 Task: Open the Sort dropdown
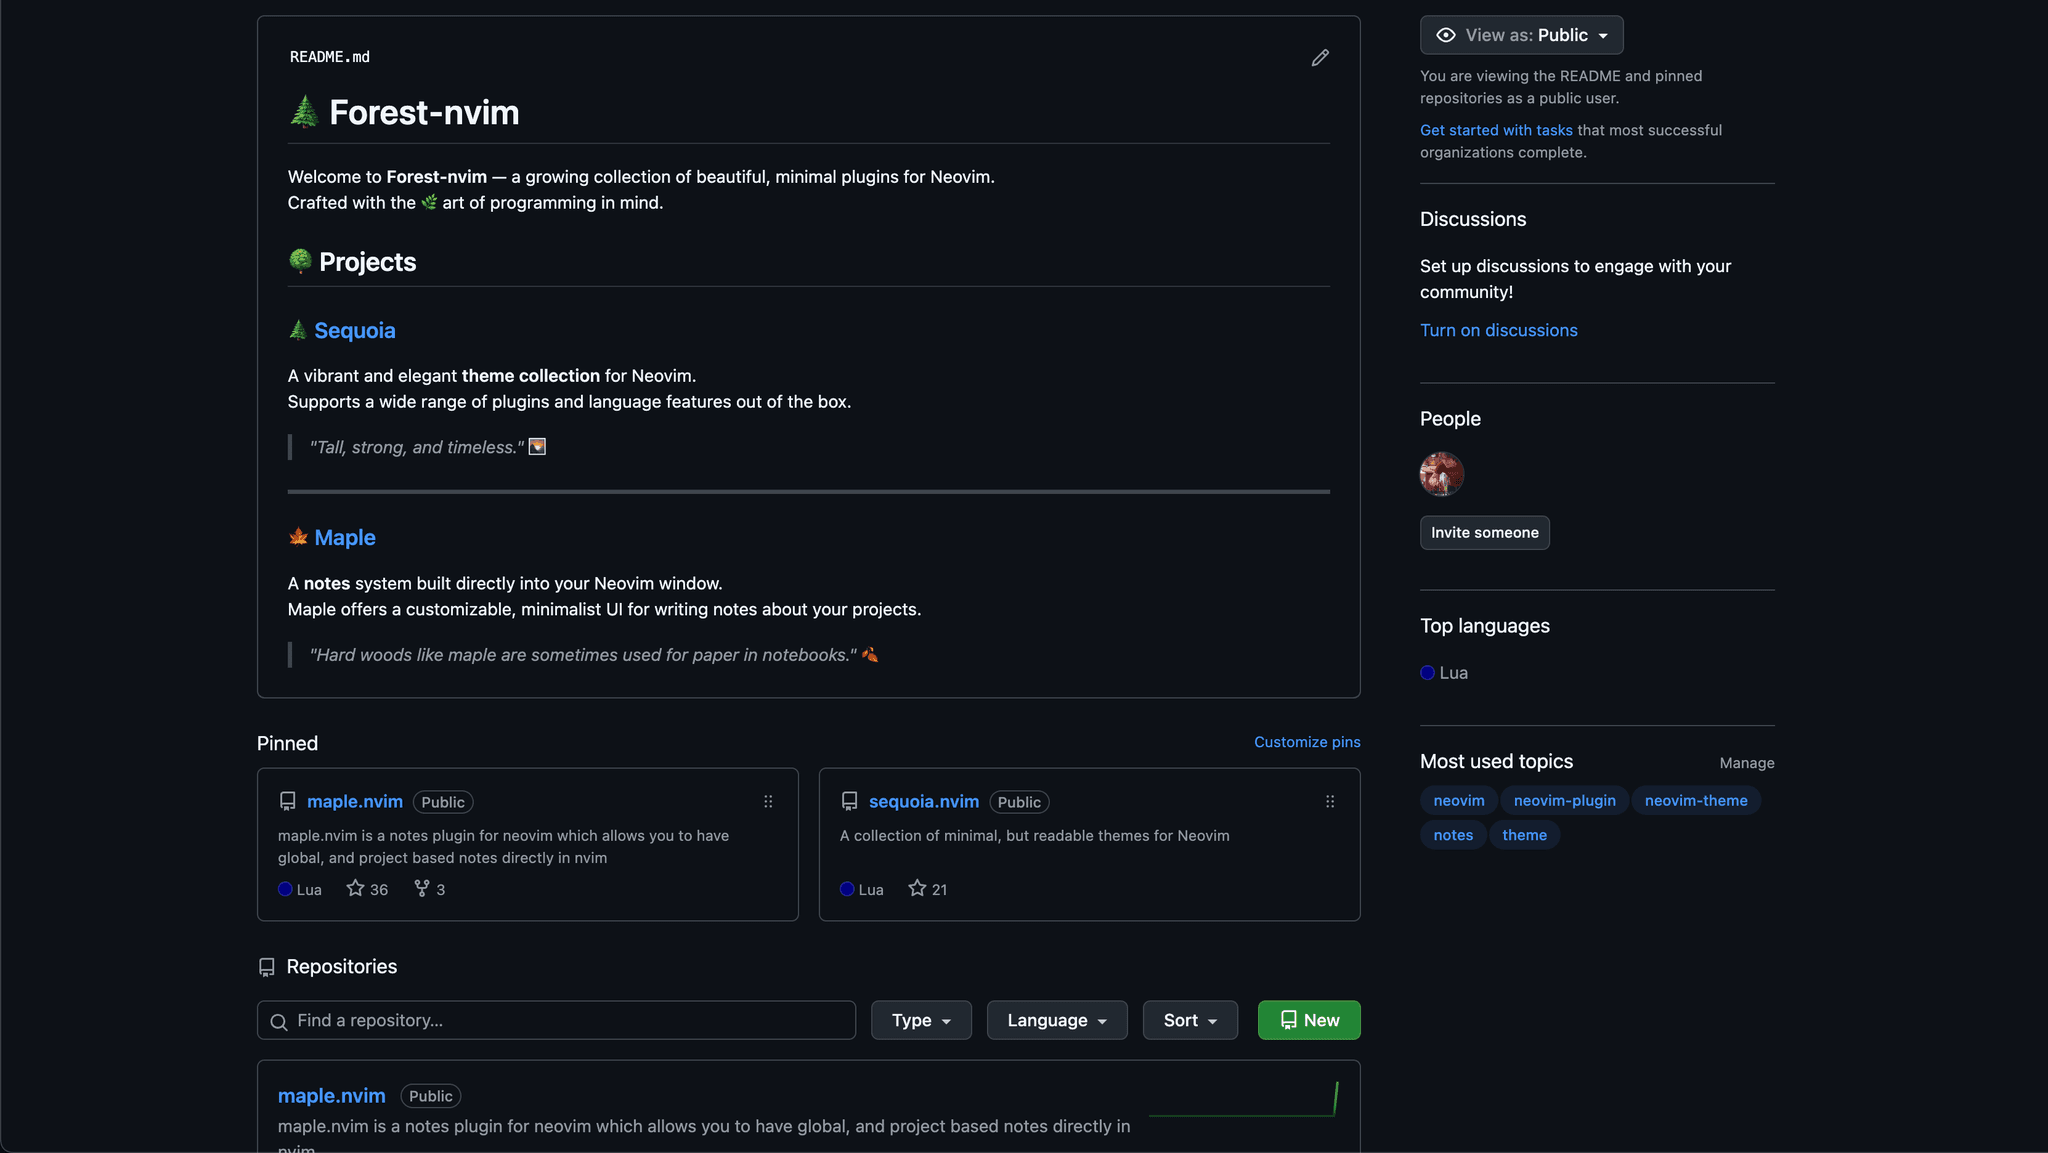pos(1190,1020)
